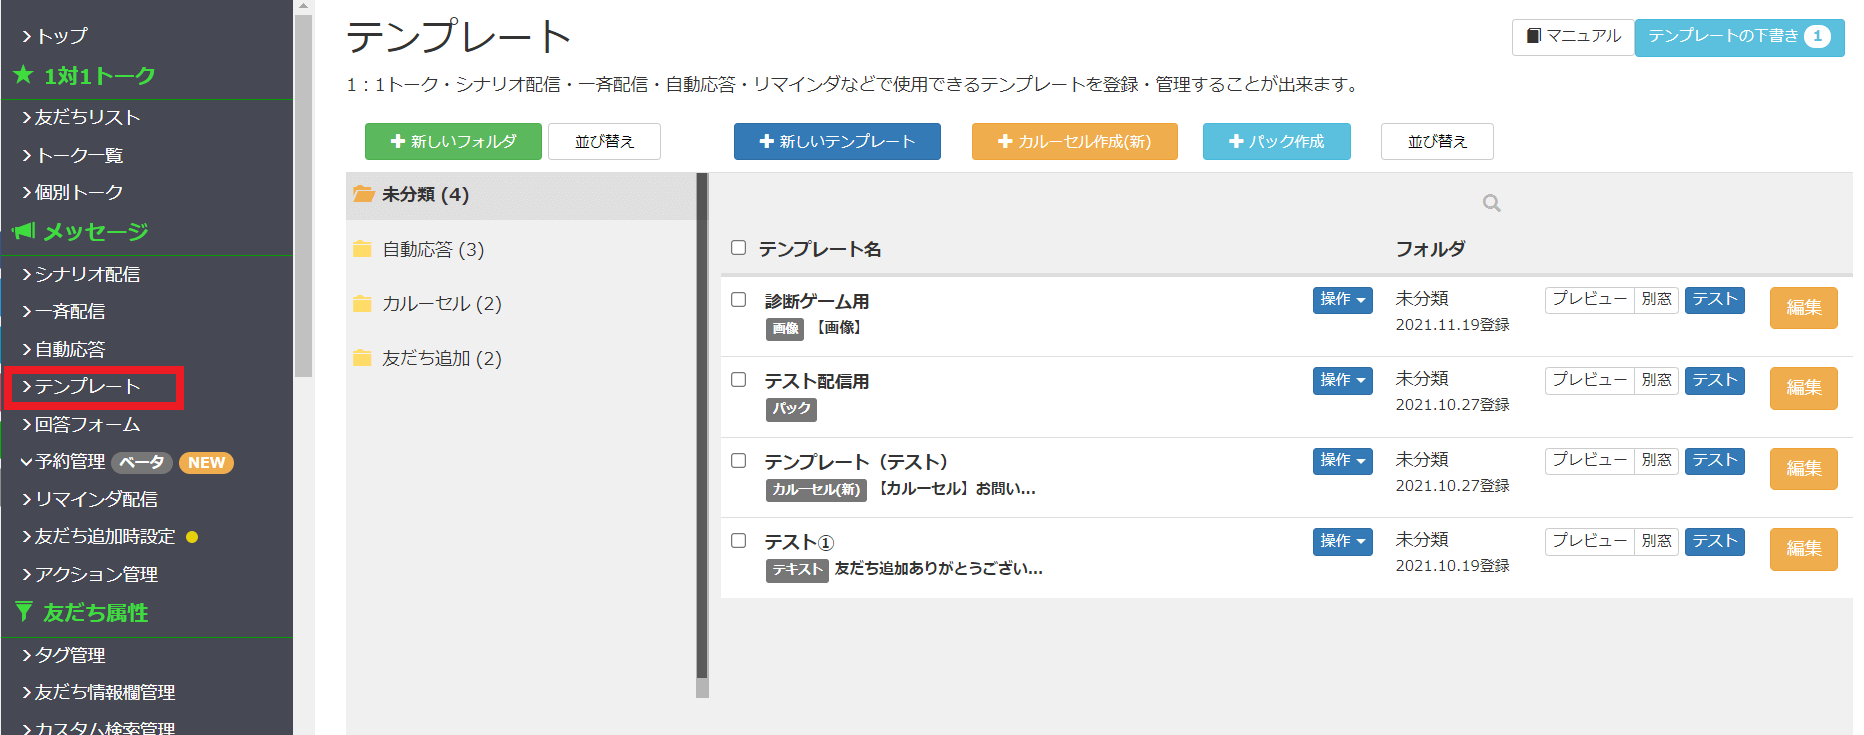1864x735 pixels.
Task: Open テンプレートの下書き drafts button
Action: click(x=1739, y=37)
